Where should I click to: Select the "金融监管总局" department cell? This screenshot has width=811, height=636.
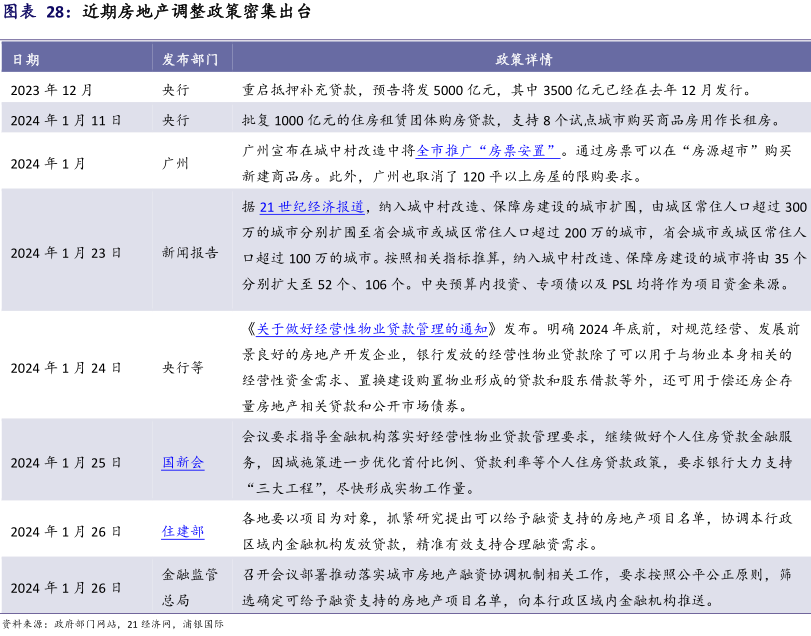click(x=190, y=587)
